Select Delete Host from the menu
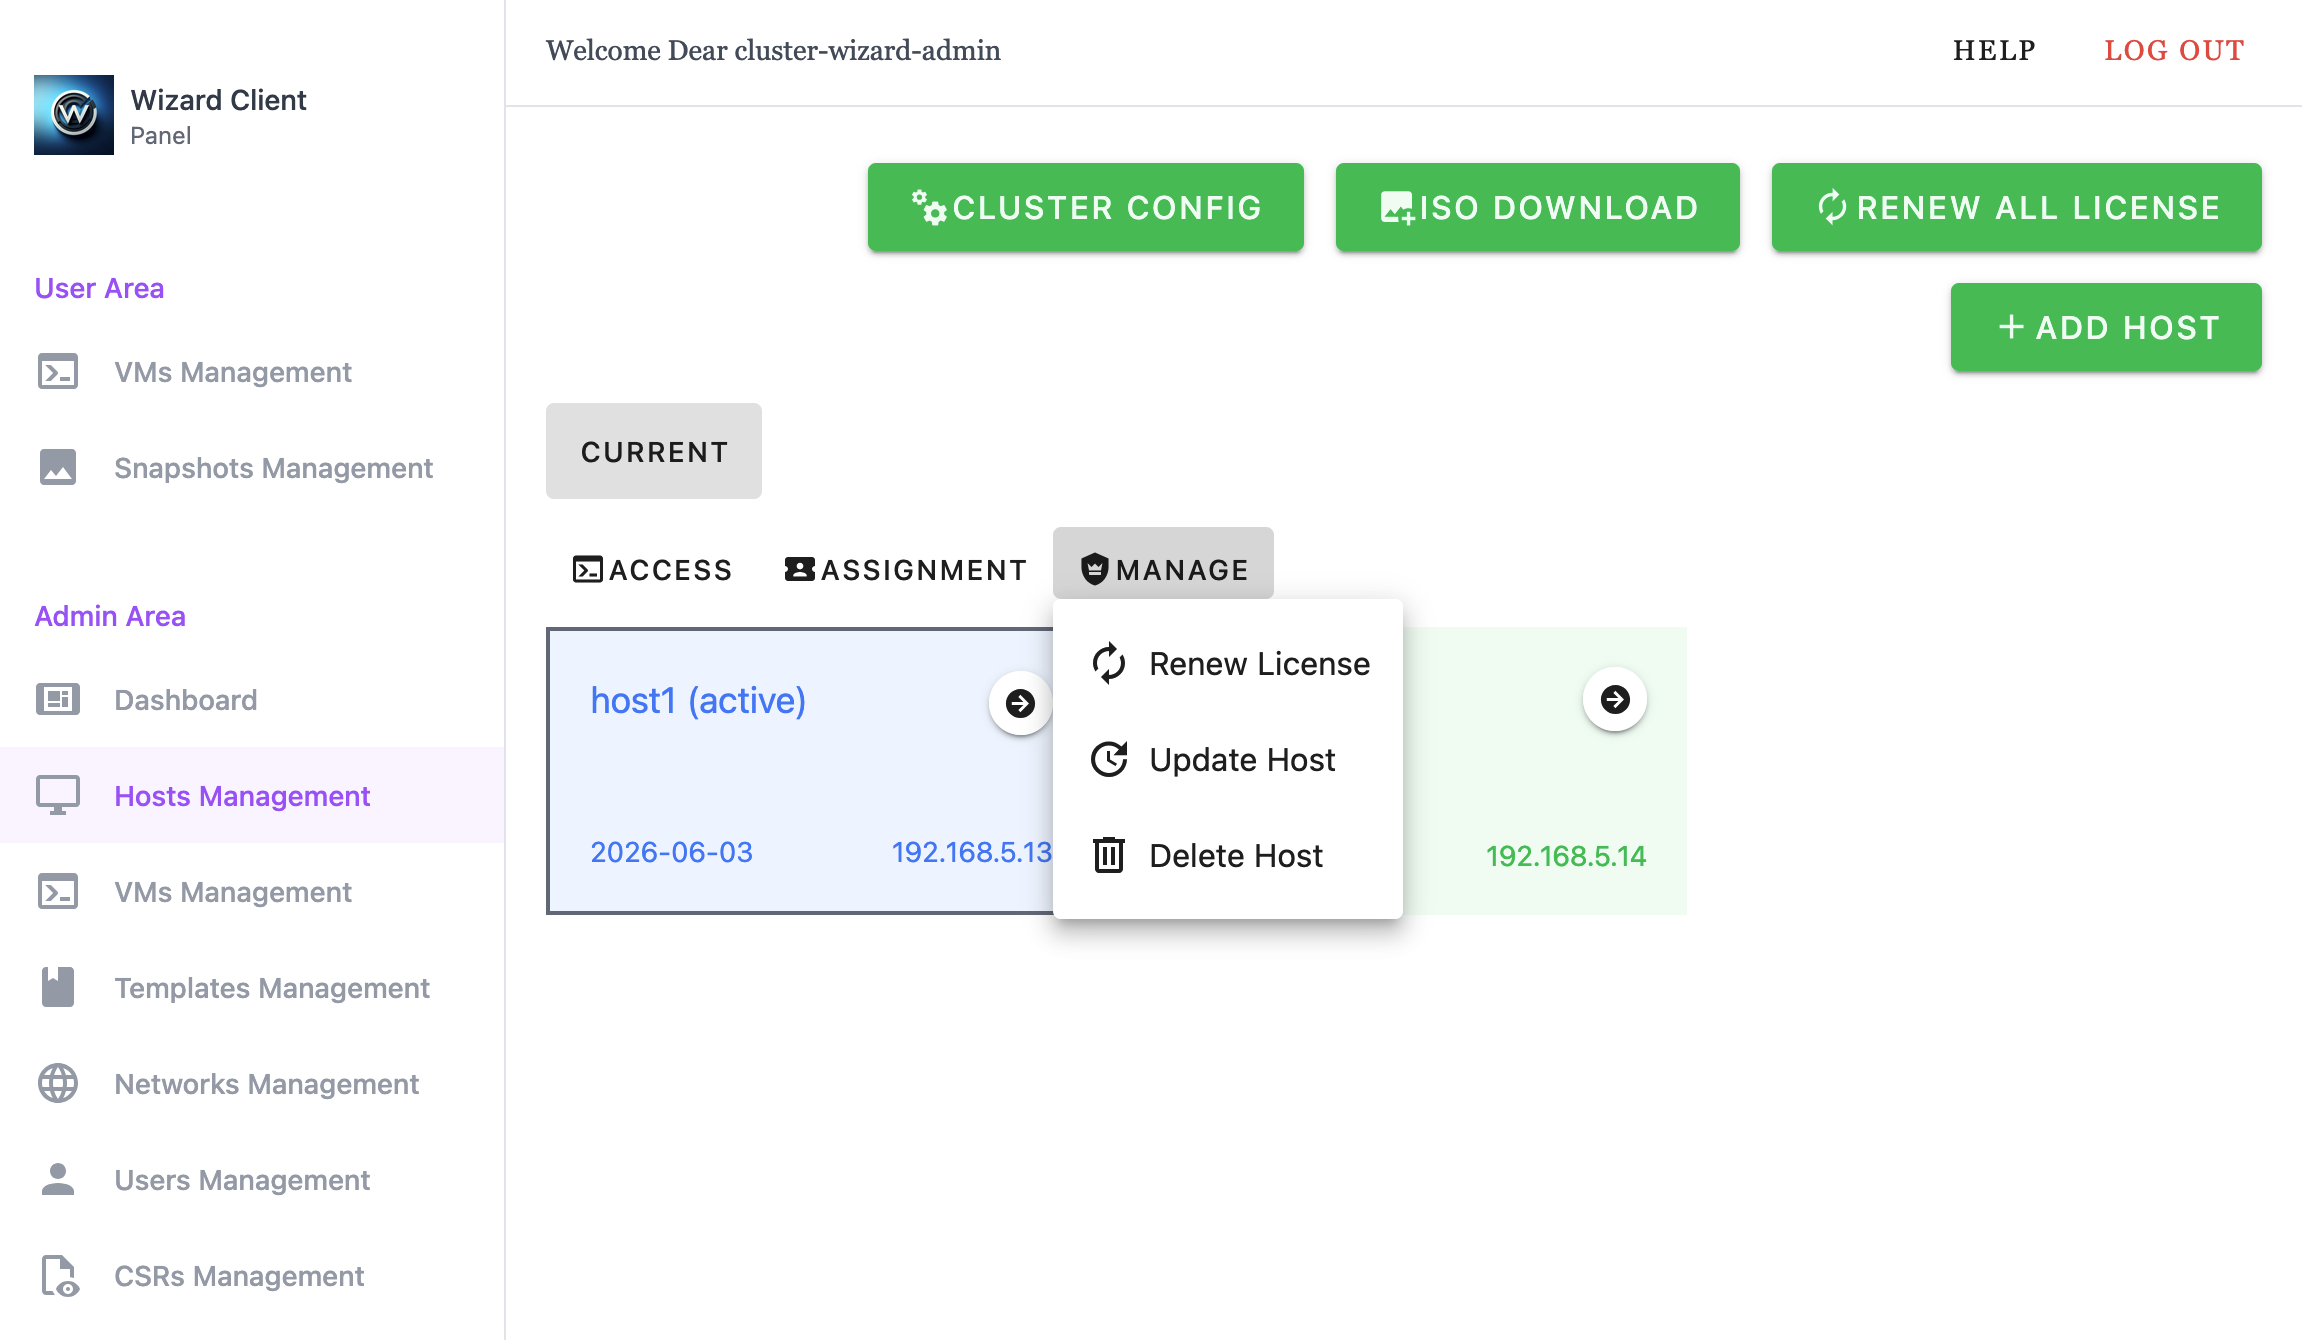 pos(1228,855)
